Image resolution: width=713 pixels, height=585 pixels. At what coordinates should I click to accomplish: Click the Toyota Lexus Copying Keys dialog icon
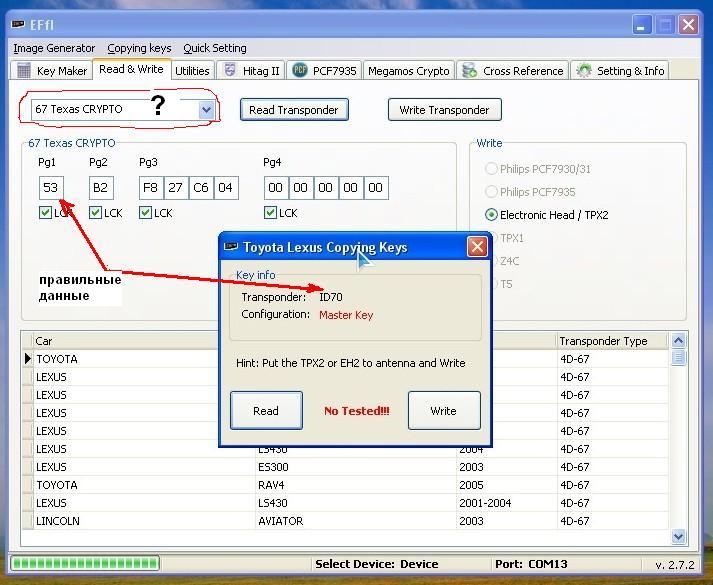pos(231,247)
